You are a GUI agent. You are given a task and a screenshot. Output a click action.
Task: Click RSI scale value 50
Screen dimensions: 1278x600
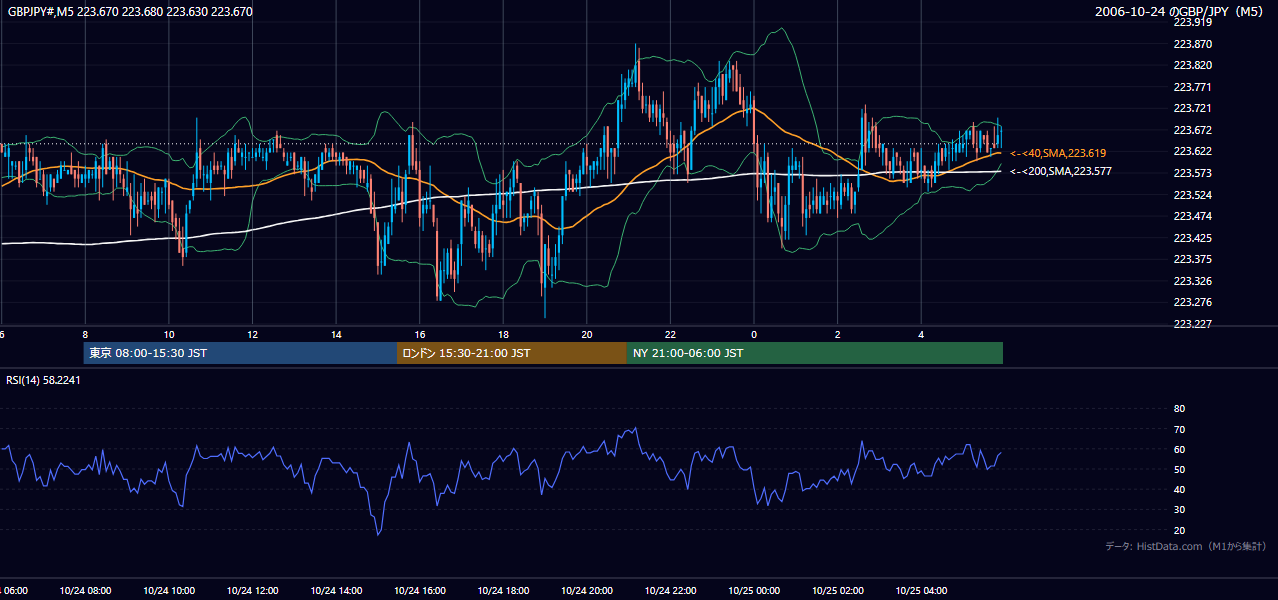point(1179,469)
